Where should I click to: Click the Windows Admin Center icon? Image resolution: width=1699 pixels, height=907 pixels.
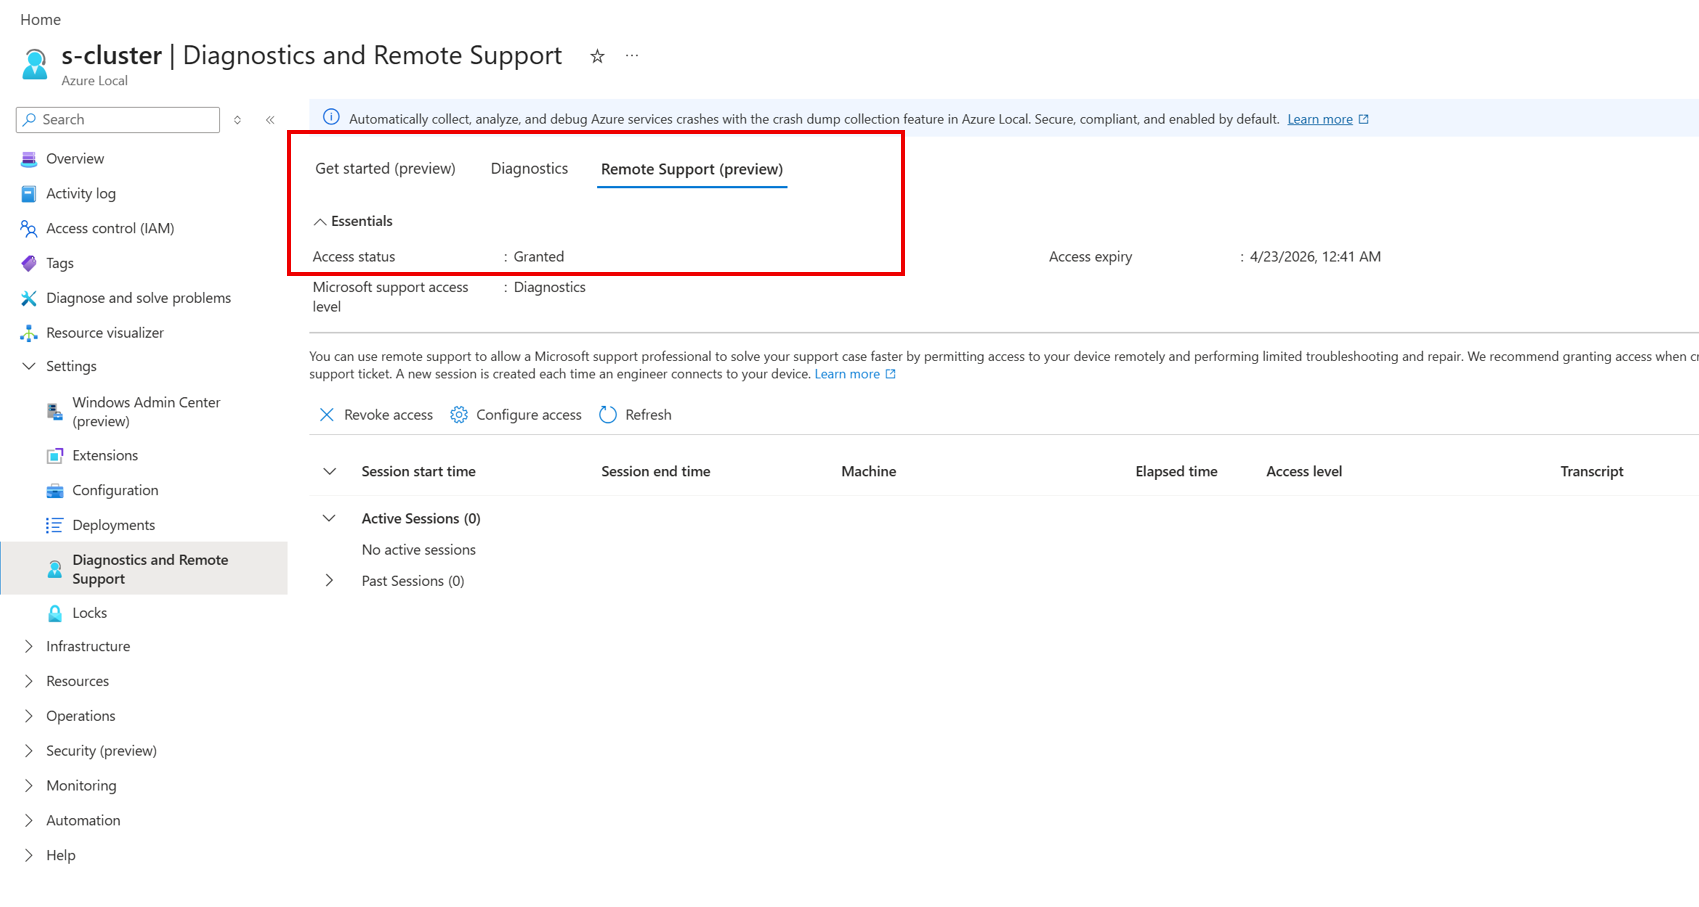click(x=55, y=412)
